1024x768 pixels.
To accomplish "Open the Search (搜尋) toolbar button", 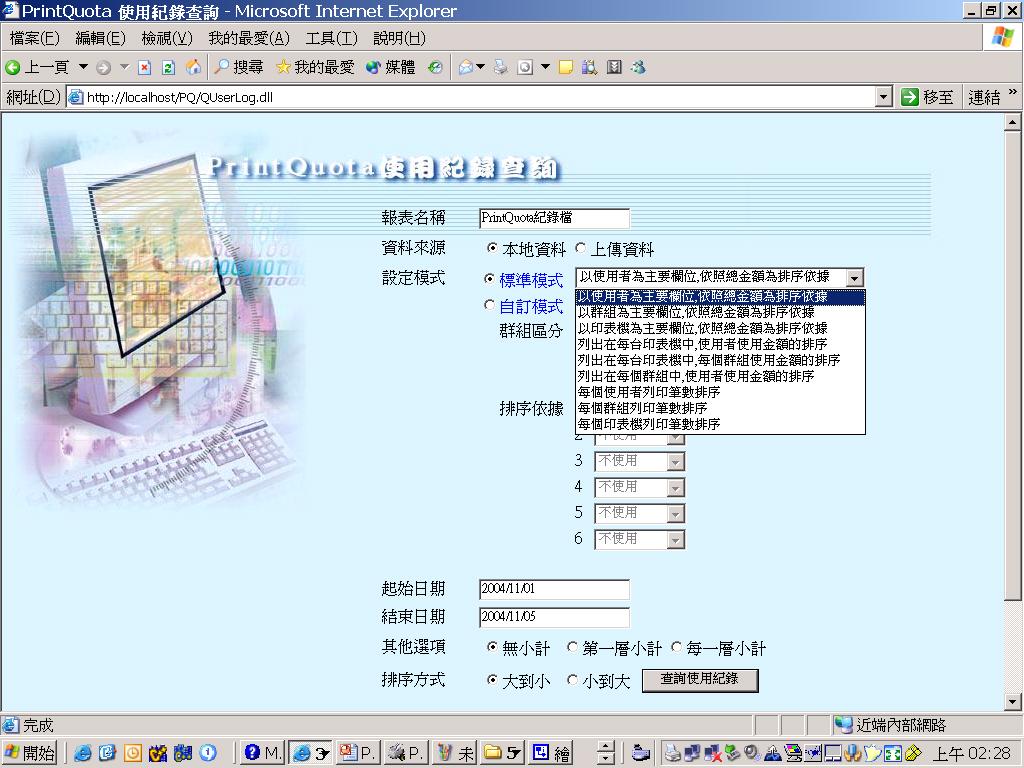I will tap(239, 67).
